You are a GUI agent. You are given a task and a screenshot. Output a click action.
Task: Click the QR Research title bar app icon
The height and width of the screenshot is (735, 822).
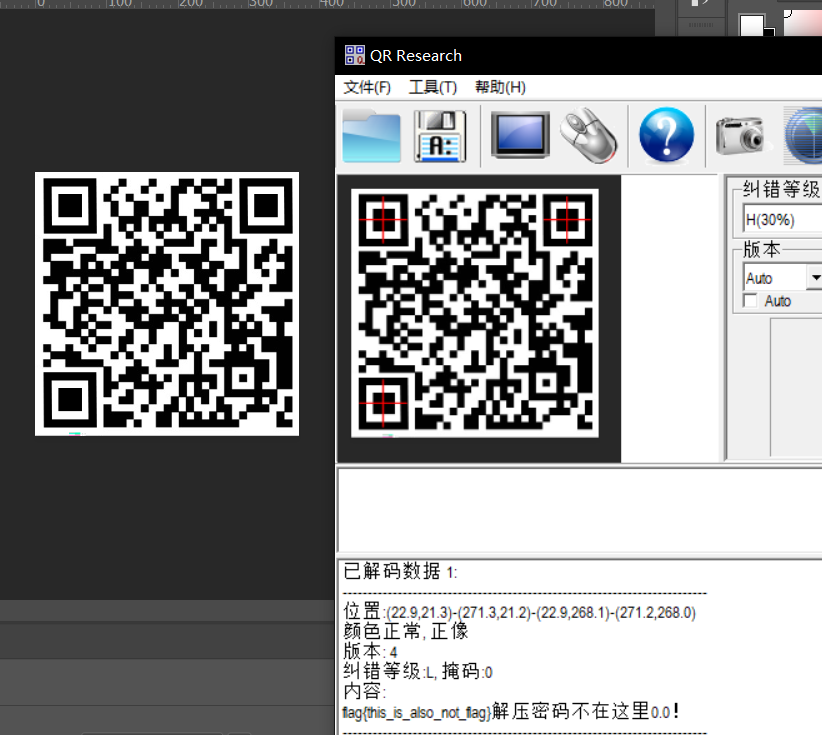(354, 55)
